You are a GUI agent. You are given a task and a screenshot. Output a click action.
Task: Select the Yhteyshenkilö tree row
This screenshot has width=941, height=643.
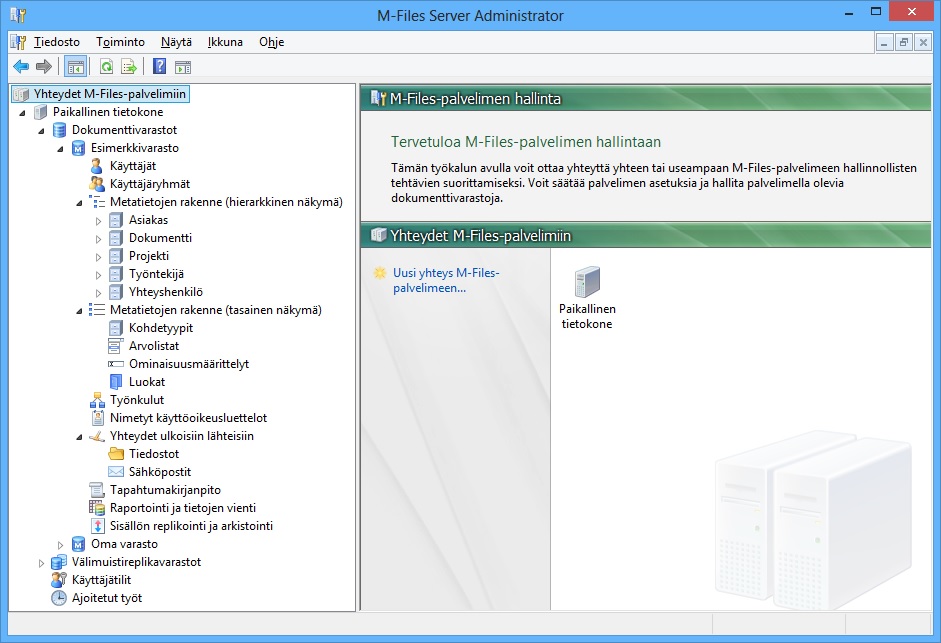[166, 292]
